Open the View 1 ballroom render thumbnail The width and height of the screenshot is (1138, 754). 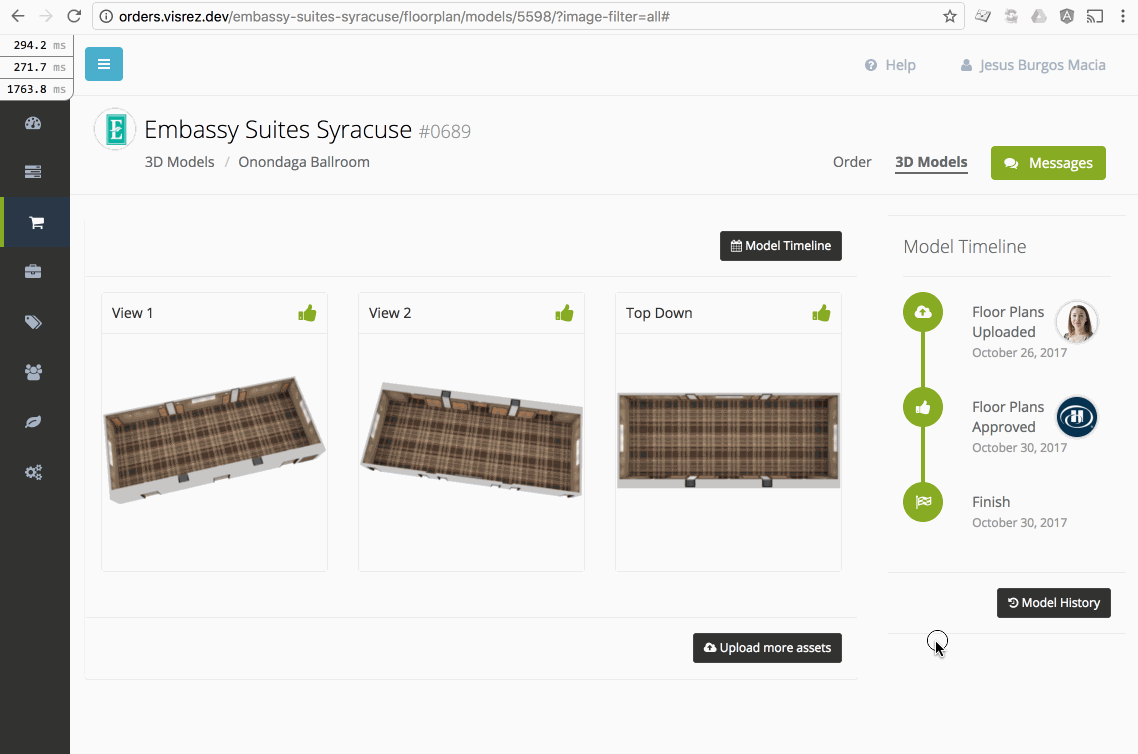point(214,440)
